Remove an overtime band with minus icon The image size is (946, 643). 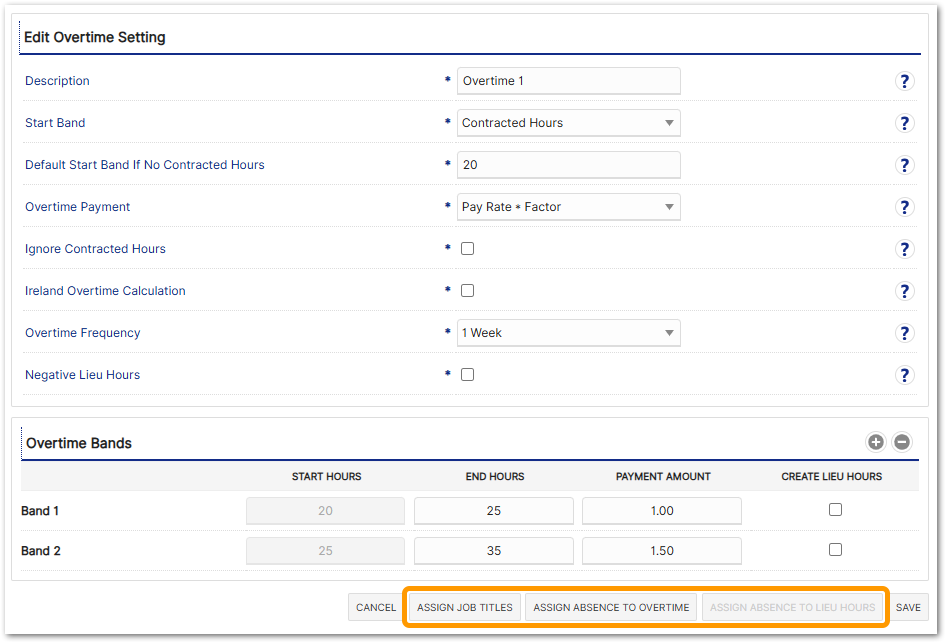pyautogui.click(x=901, y=442)
